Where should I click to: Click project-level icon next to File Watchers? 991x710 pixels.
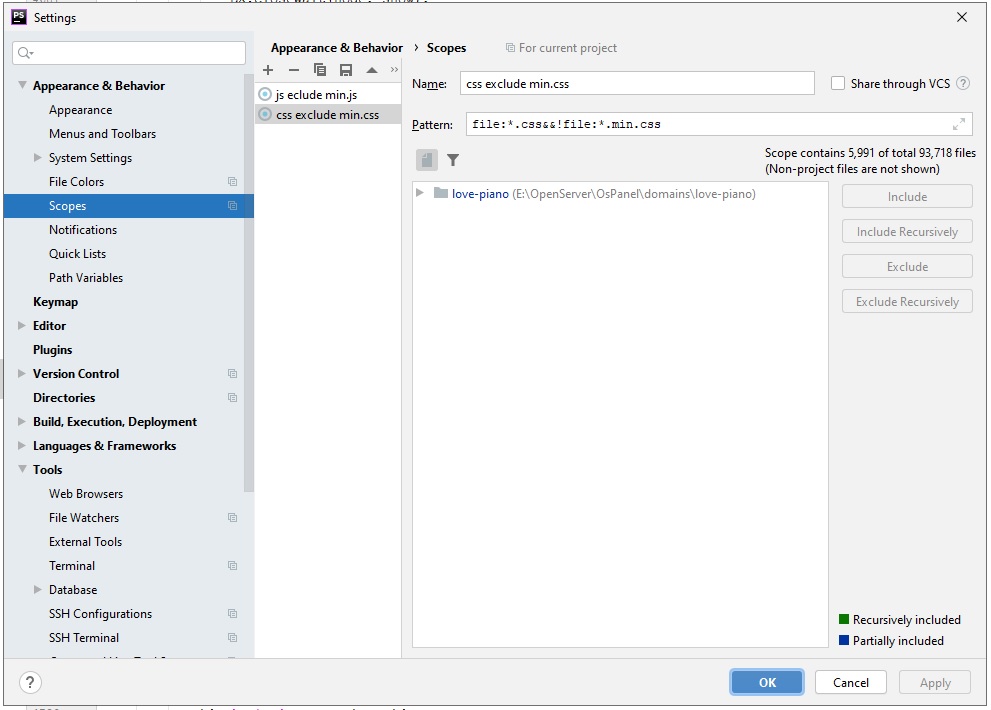[x=233, y=518]
